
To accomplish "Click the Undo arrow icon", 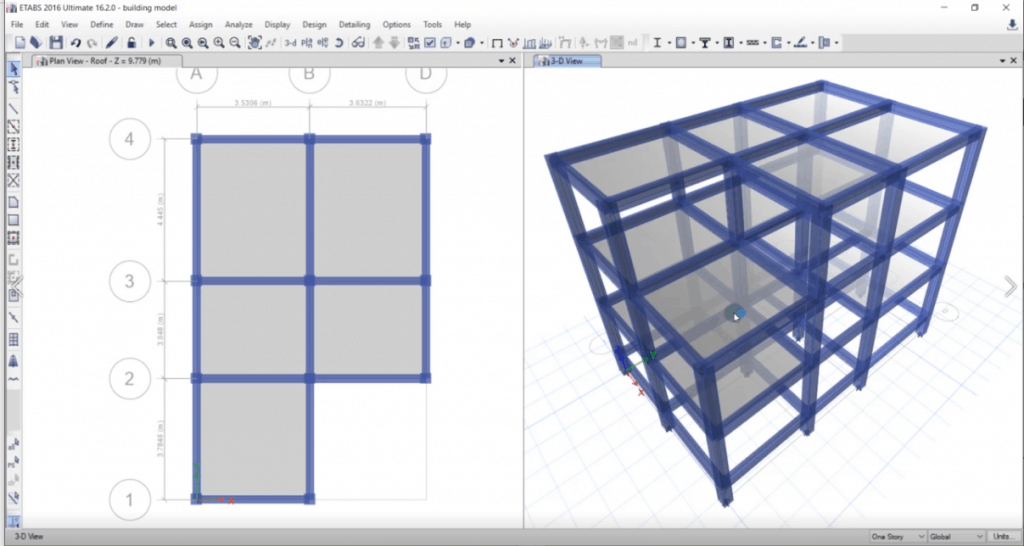I will [x=75, y=43].
